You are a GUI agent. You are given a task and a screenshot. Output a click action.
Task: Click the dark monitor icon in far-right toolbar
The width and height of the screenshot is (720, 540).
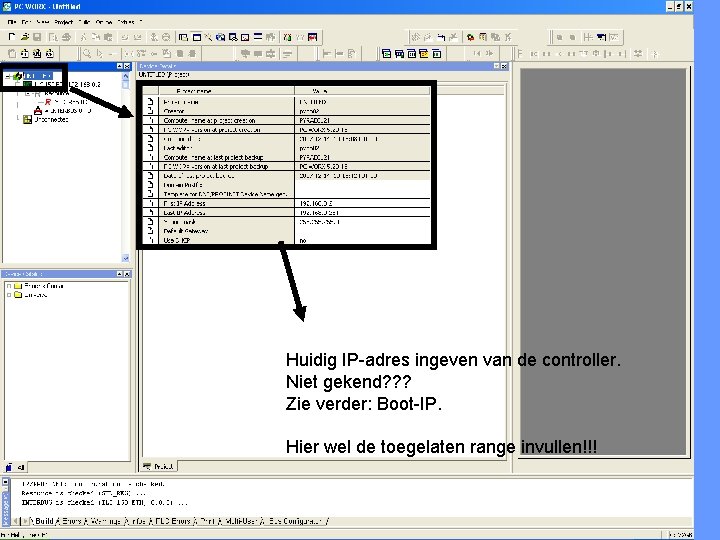click(x=601, y=37)
